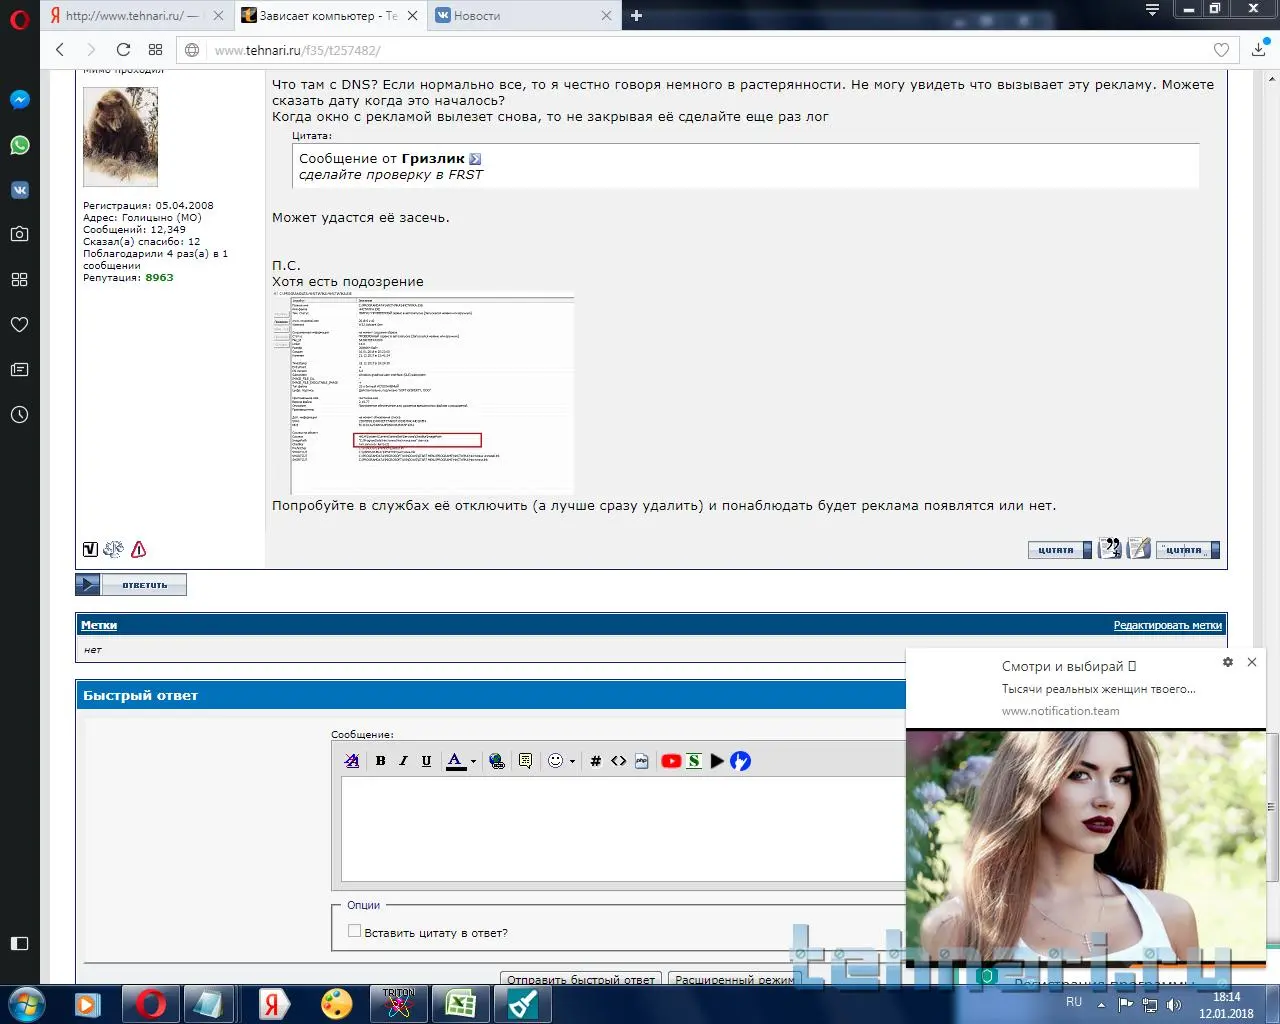Click the bear avatar of the poster
The image size is (1280, 1024).
coord(120,137)
